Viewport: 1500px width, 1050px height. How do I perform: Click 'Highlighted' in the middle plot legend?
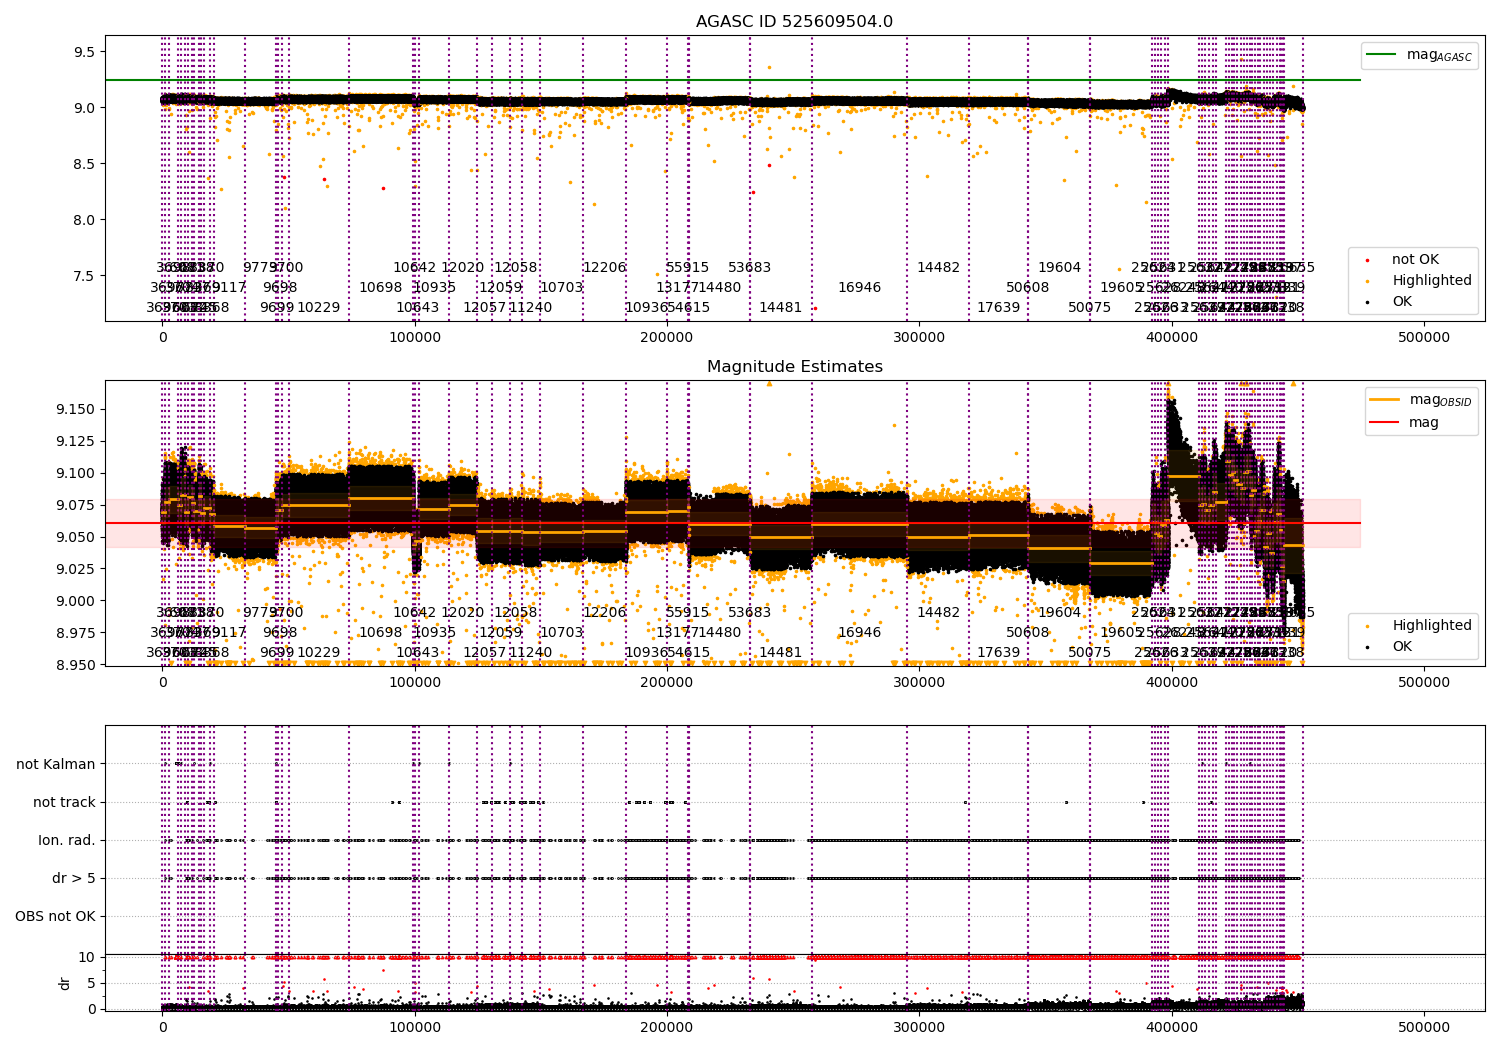click(x=1432, y=626)
